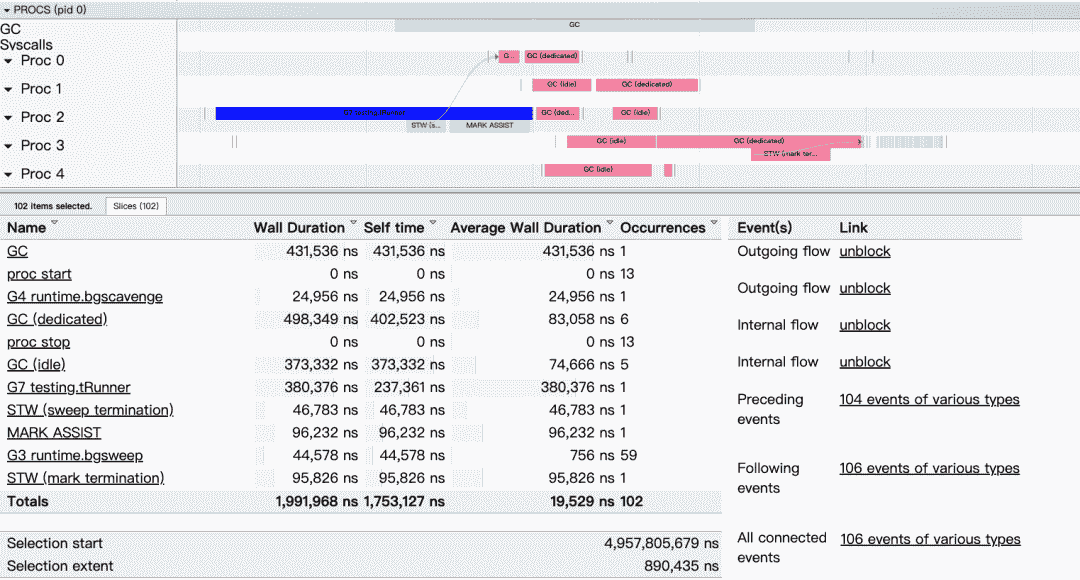Click the sort icon beside Name header
The height and width of the screenshot is (580, 1080).
(x=54, y=225)
